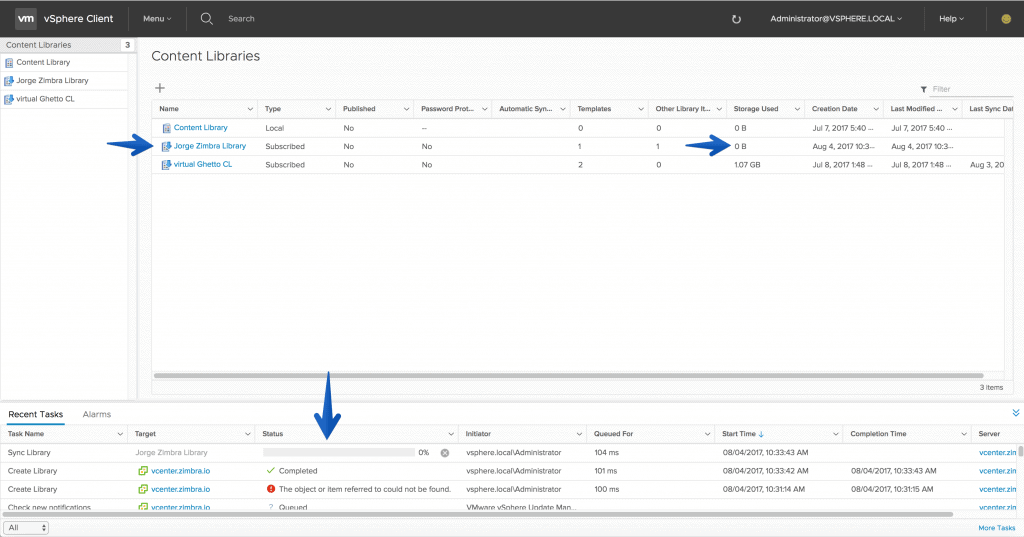This screenshot has height=537, width=1024.
Task: Click the virtual Ghetto CL icon in the sidebar
Action: pyautogui.click(x=9, y=99)
